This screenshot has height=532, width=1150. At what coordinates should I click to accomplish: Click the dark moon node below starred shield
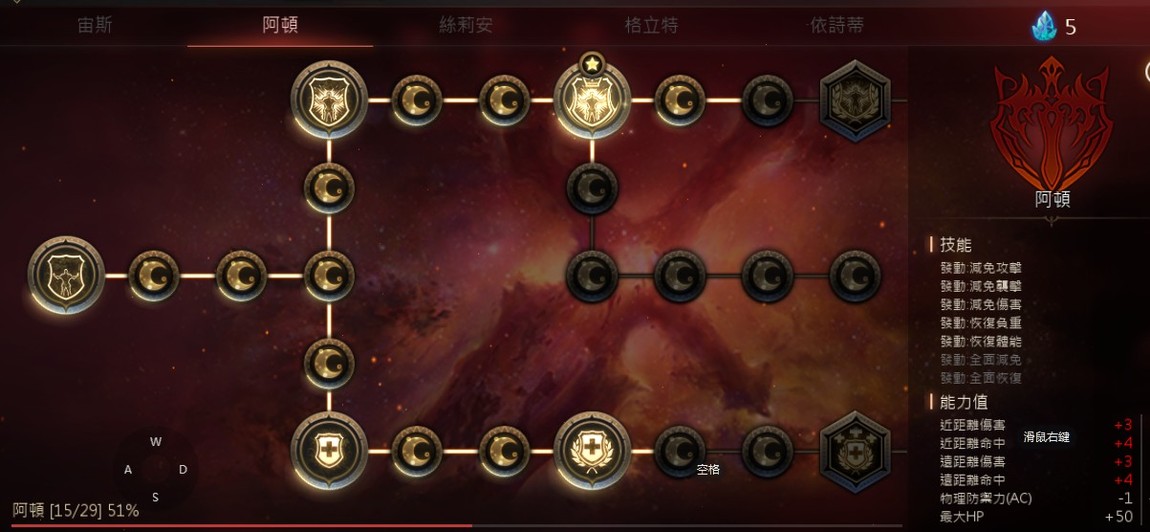click(592, 189)
